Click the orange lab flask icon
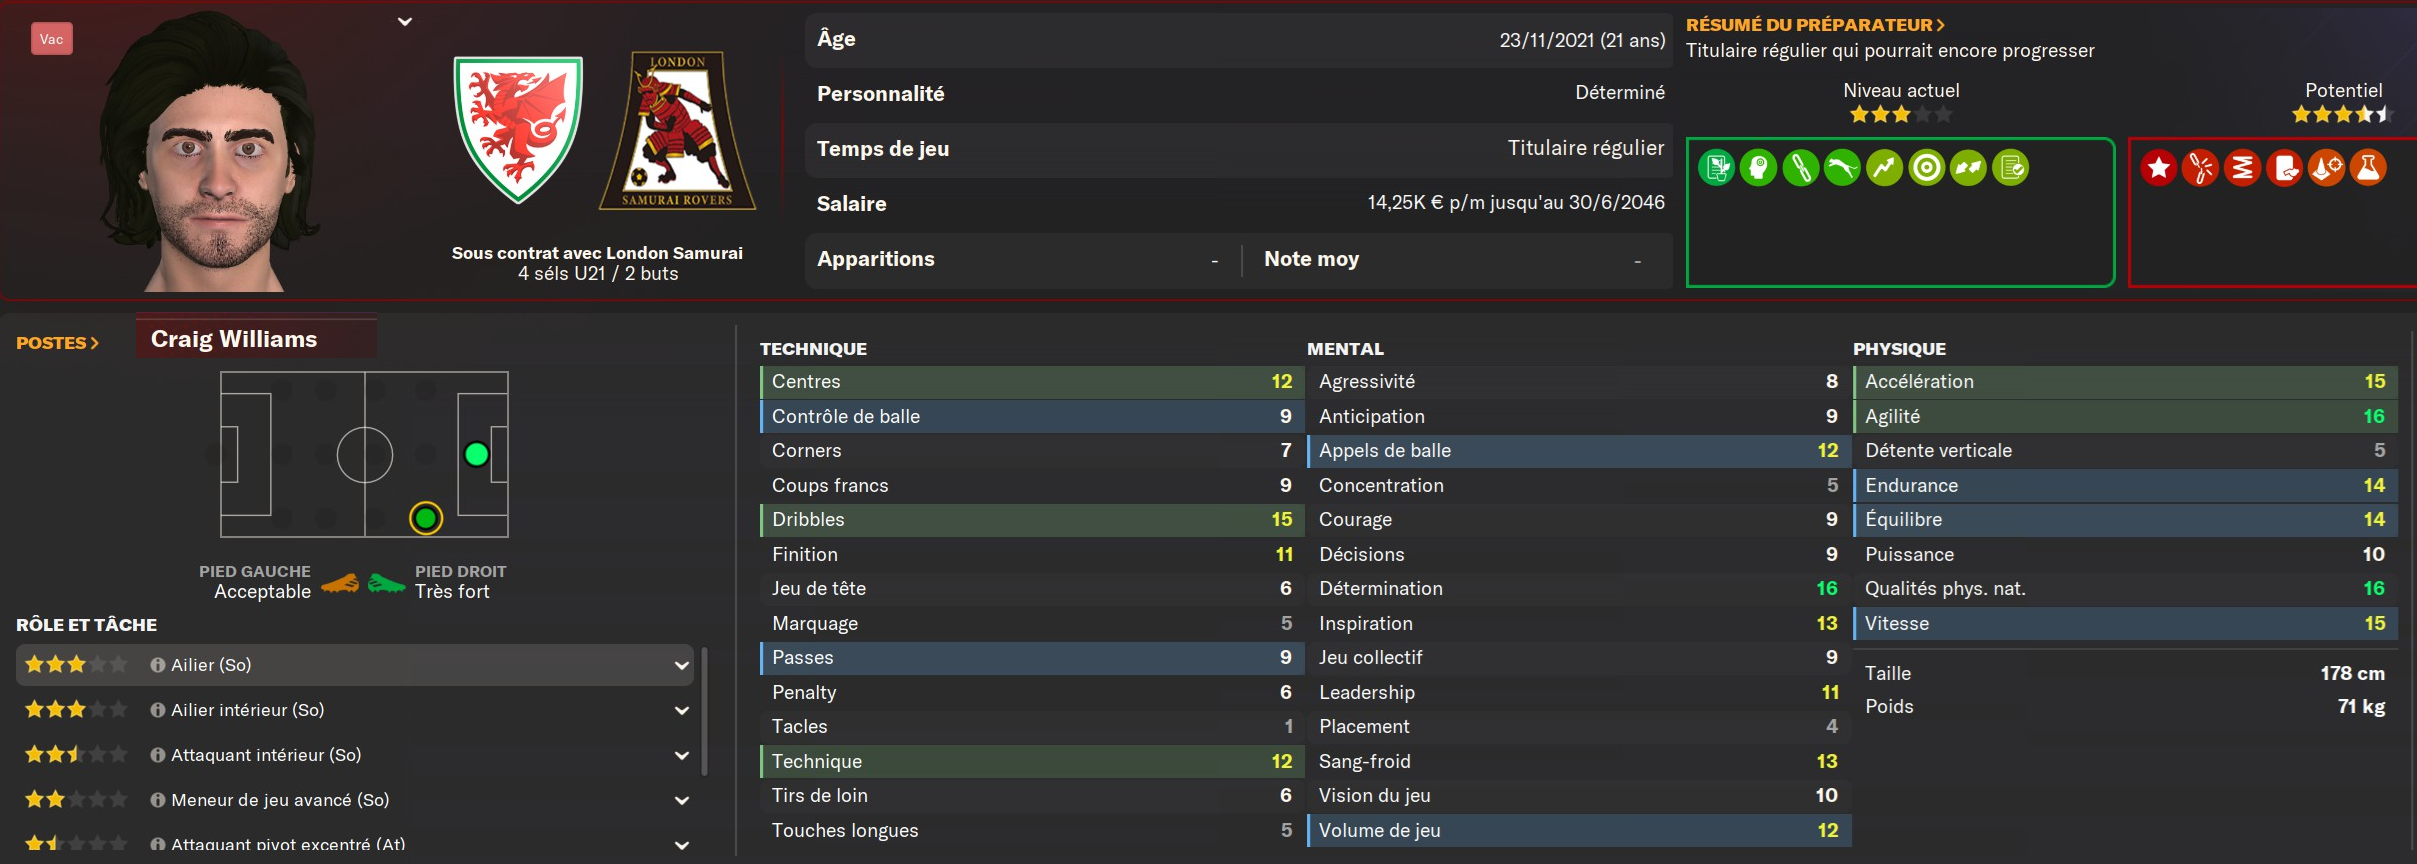The width and height of the screenshot is (2417, 864). coord(2368,168)
